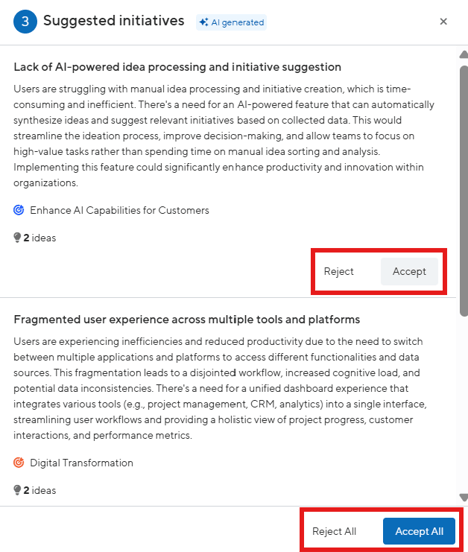Image resolution: width=468 pixels, height=552 pixels.
Task: Open the Digital Transformation objective
Action: pyautogui.click(x=82, y=463)
